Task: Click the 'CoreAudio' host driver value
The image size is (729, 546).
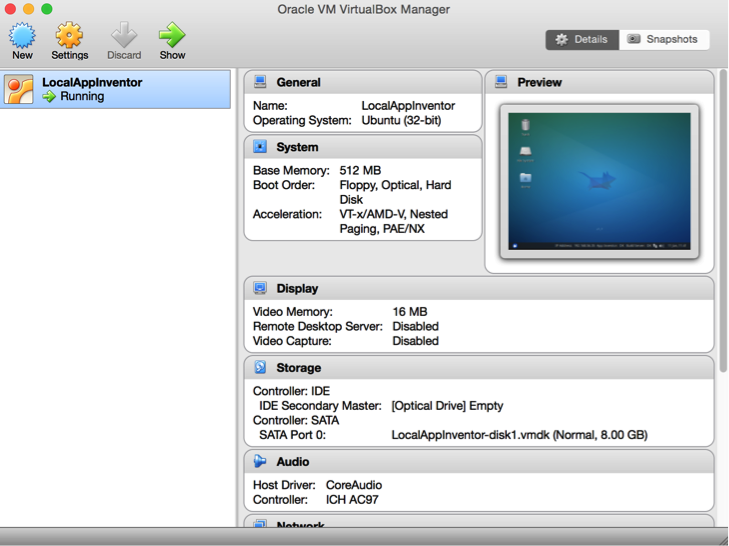Action: point(354,485)
